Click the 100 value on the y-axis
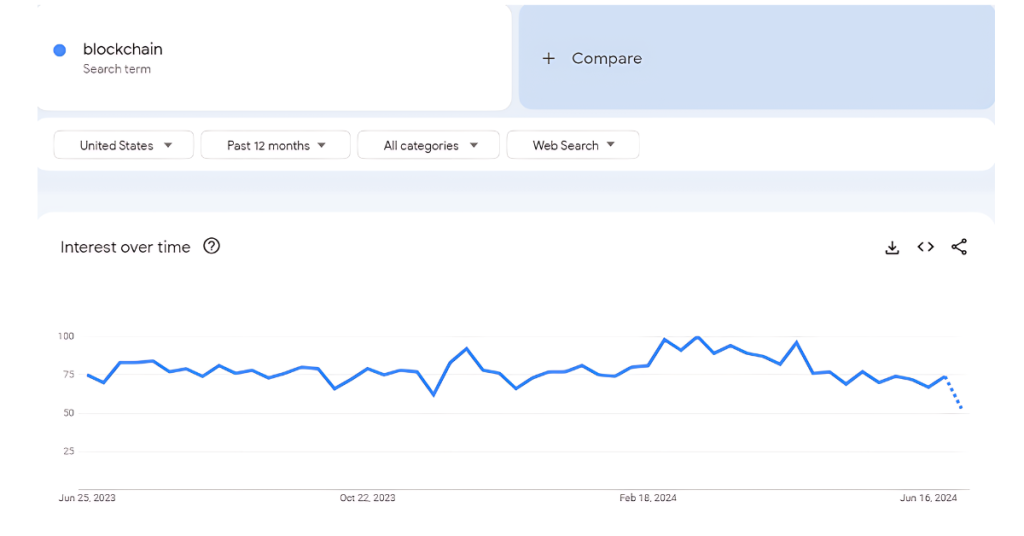Image resolution: width=1024 pixels, height=536 pixels. click(x=66, y=336)
